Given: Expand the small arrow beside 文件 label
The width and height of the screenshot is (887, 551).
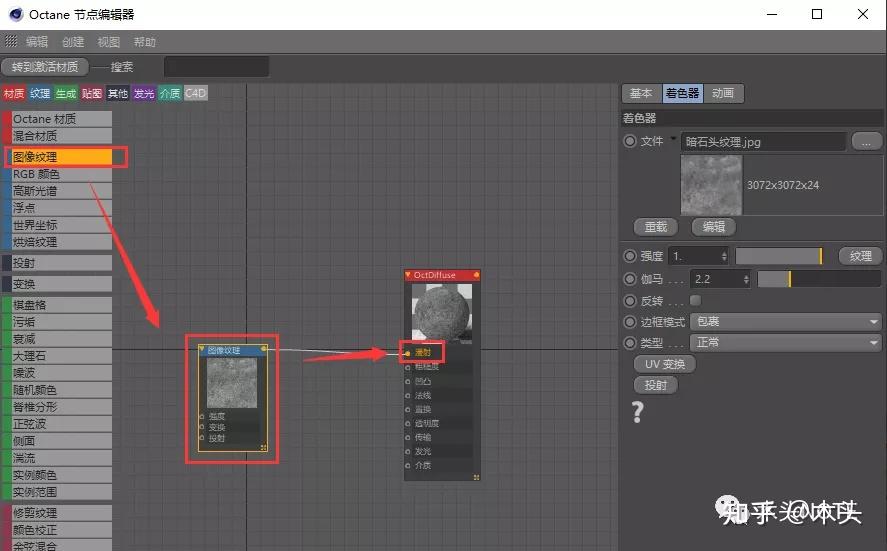Looking at the screenshot, I should point(673,137).
